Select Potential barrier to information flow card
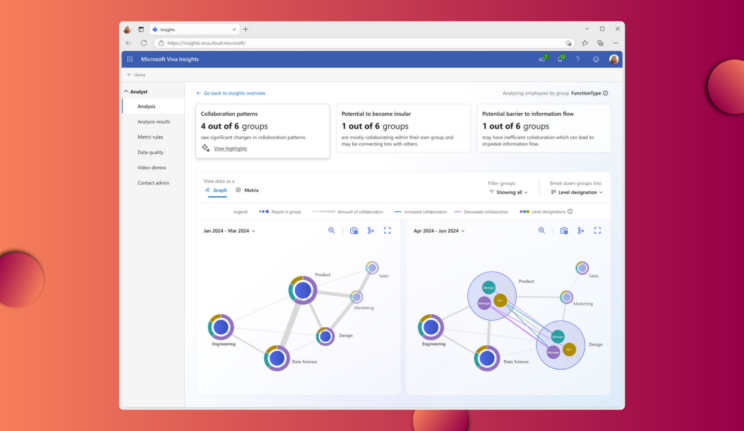744x431 pixels. [x=544, y=128]
